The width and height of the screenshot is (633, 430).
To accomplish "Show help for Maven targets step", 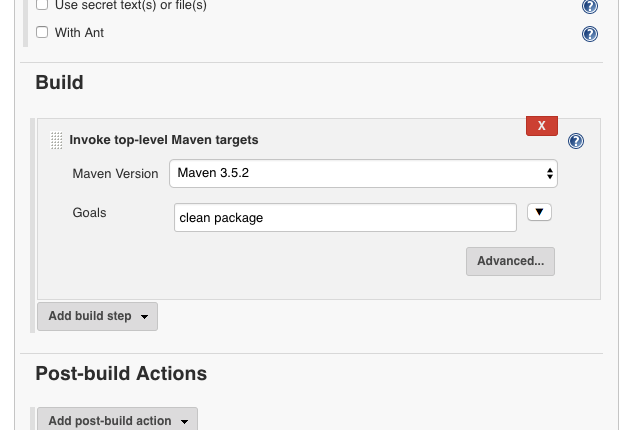I will 576,141.
